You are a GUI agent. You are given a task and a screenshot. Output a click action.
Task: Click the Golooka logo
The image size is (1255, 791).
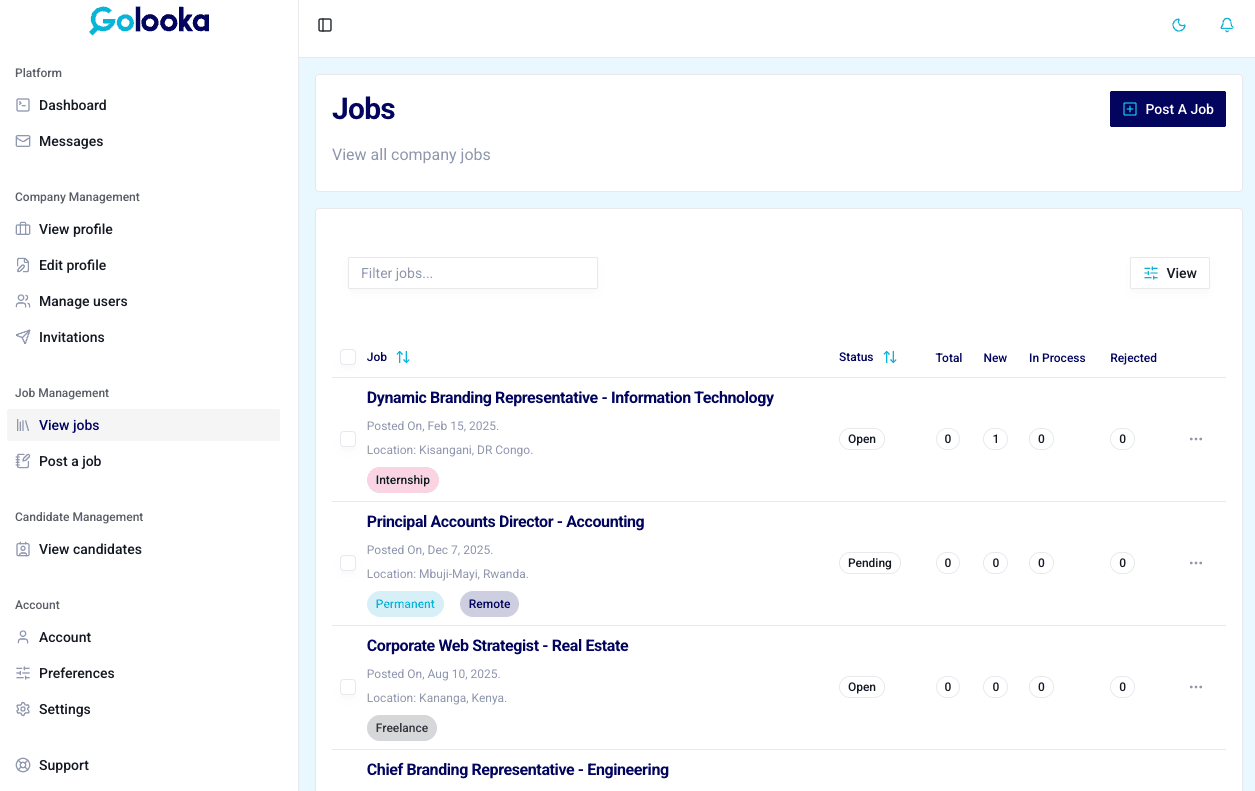coord(149,21)
